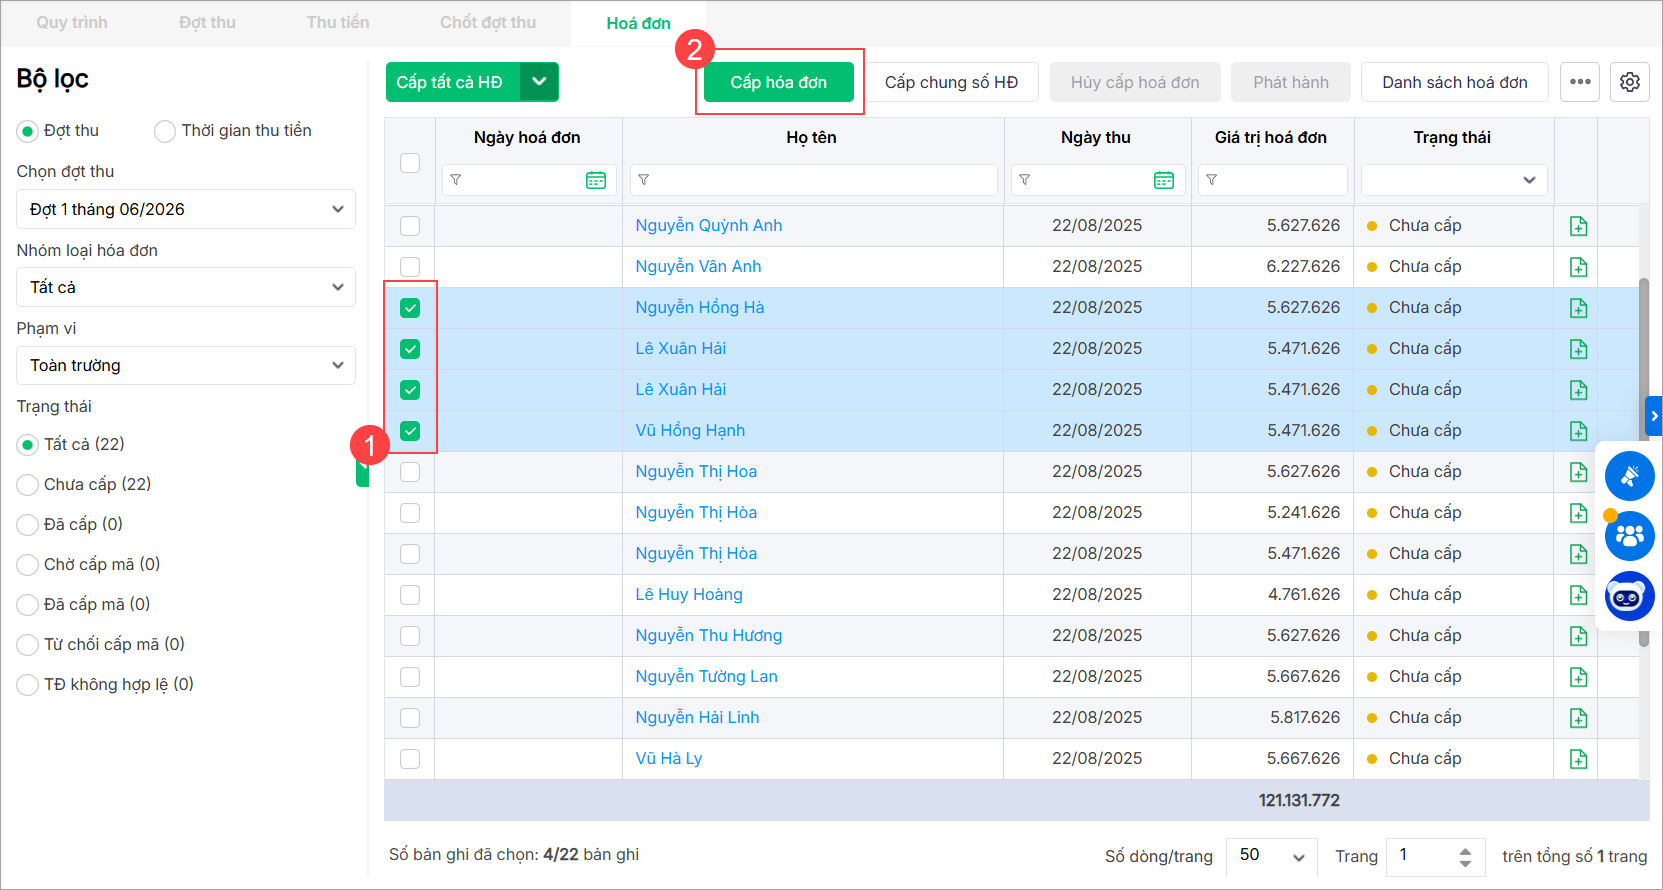Viewport: 1663px width, 890px height.
Task: Click the Hủy cấp hoá đơn button
Action: [1135, 82]
